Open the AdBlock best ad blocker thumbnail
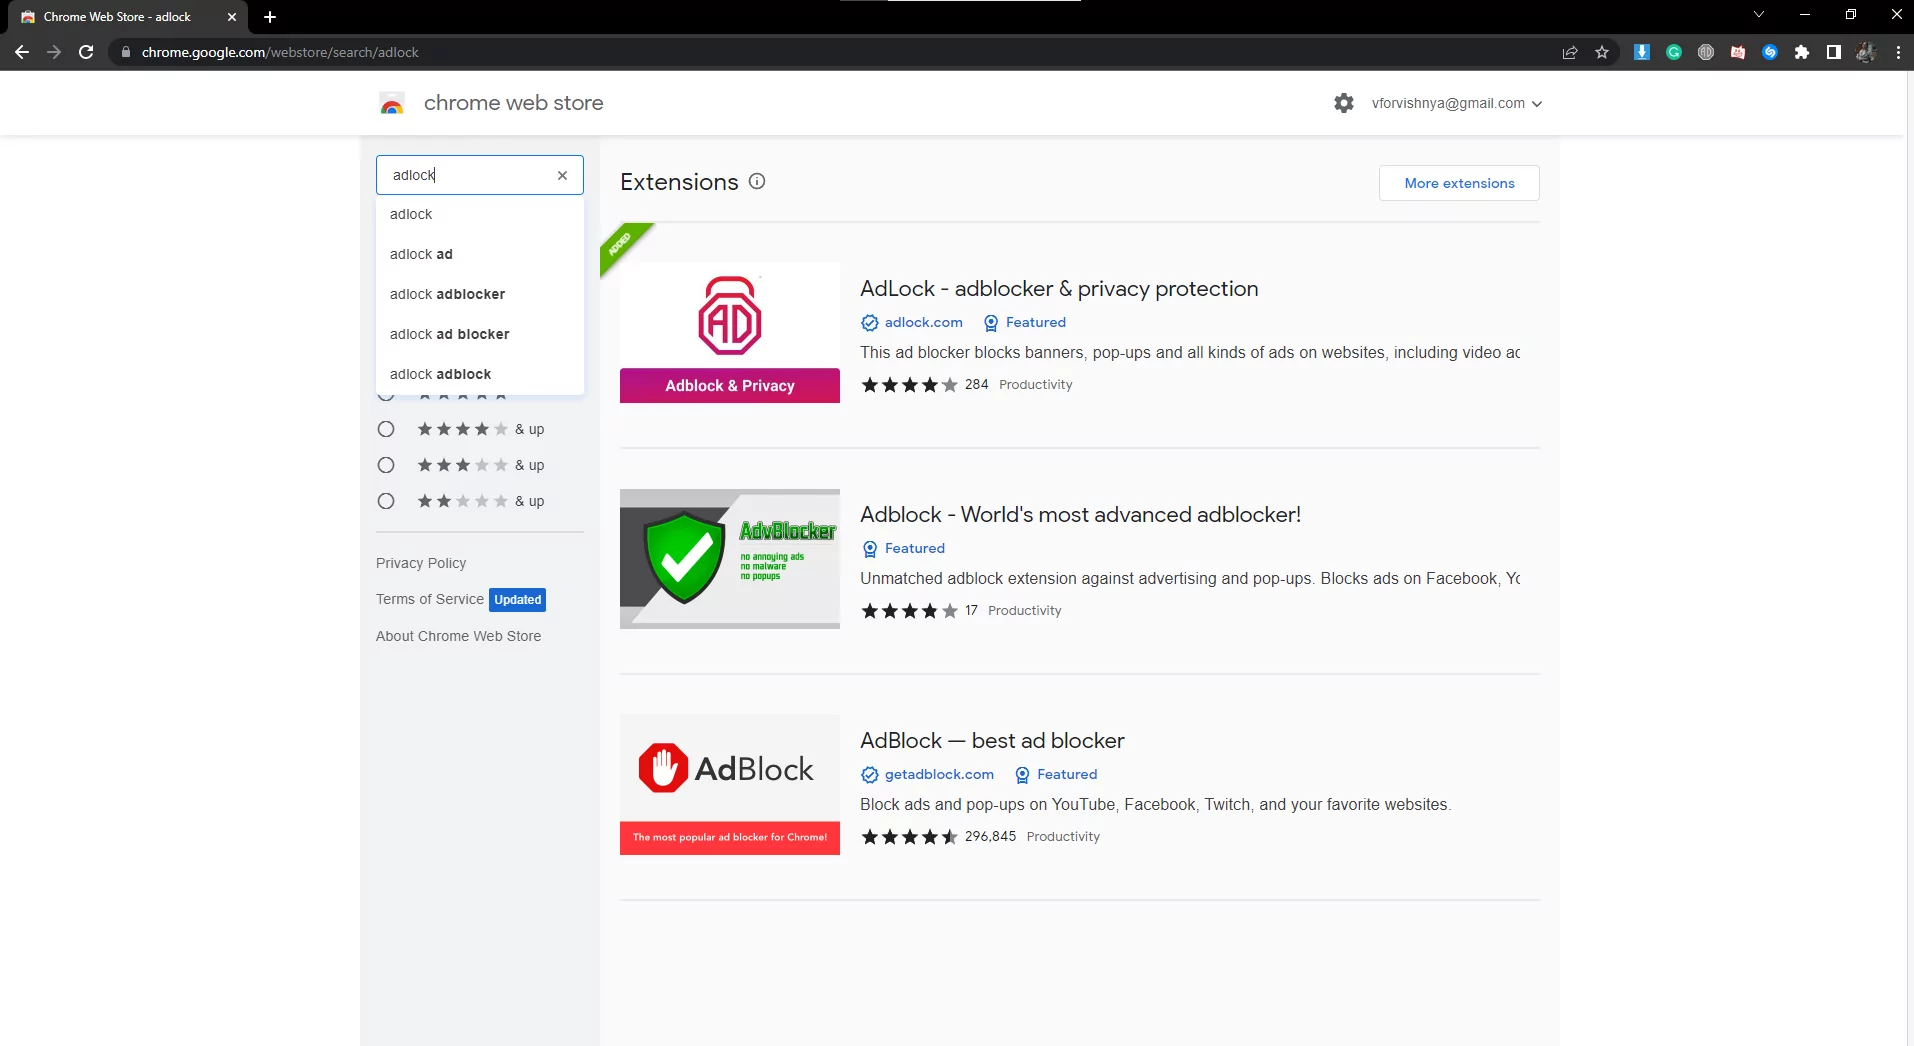1914x1046 pixels. coord(730,785)
